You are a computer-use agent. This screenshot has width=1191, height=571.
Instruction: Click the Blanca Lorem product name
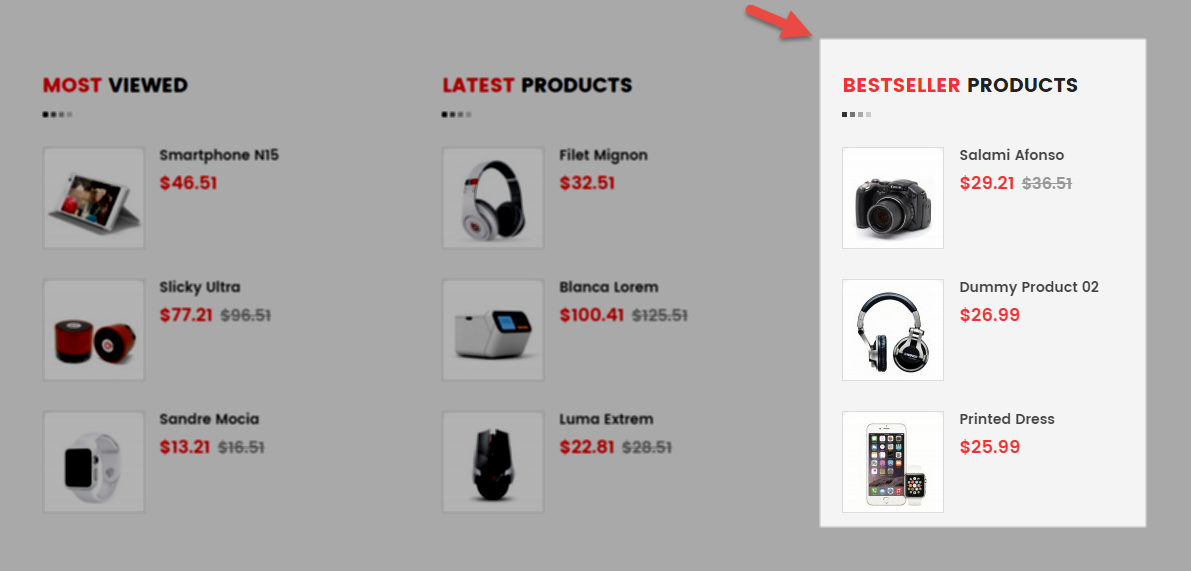click(608, 288)
